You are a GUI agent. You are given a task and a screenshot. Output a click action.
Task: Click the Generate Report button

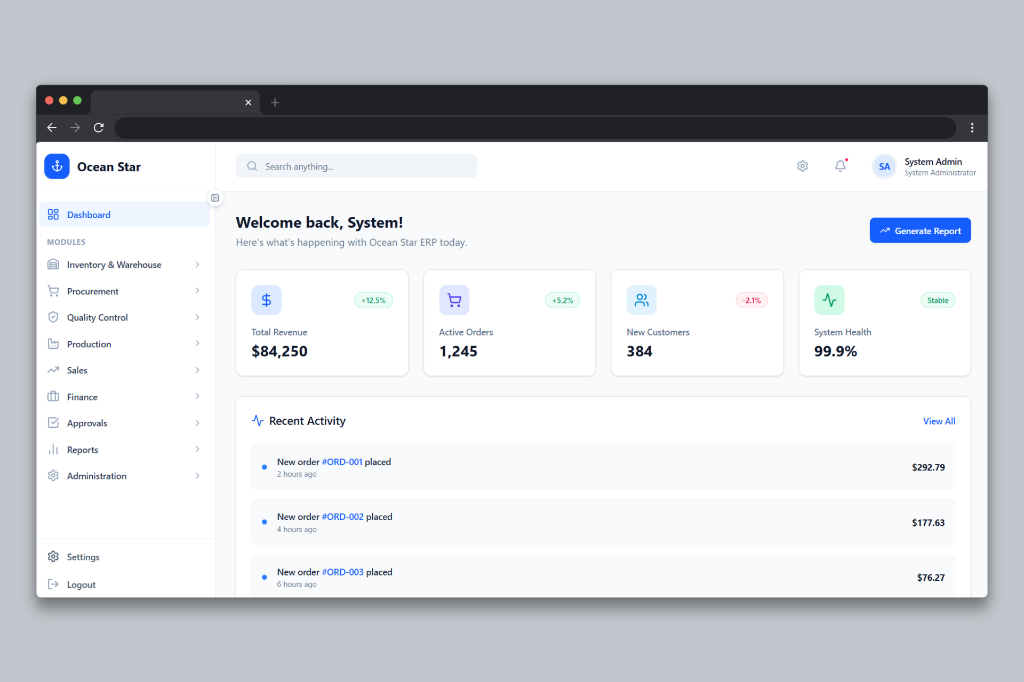point(920,230)
